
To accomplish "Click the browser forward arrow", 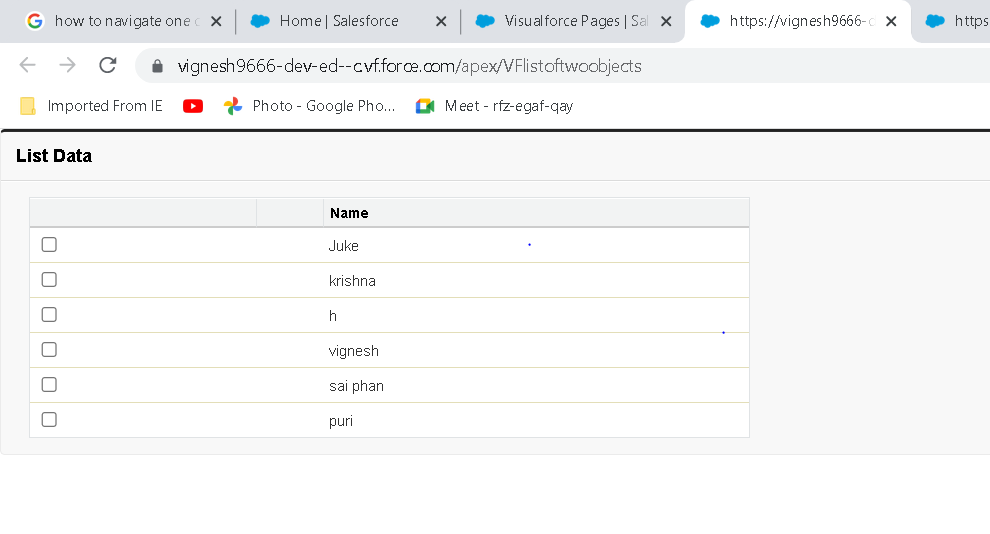I will coord(67,66).
